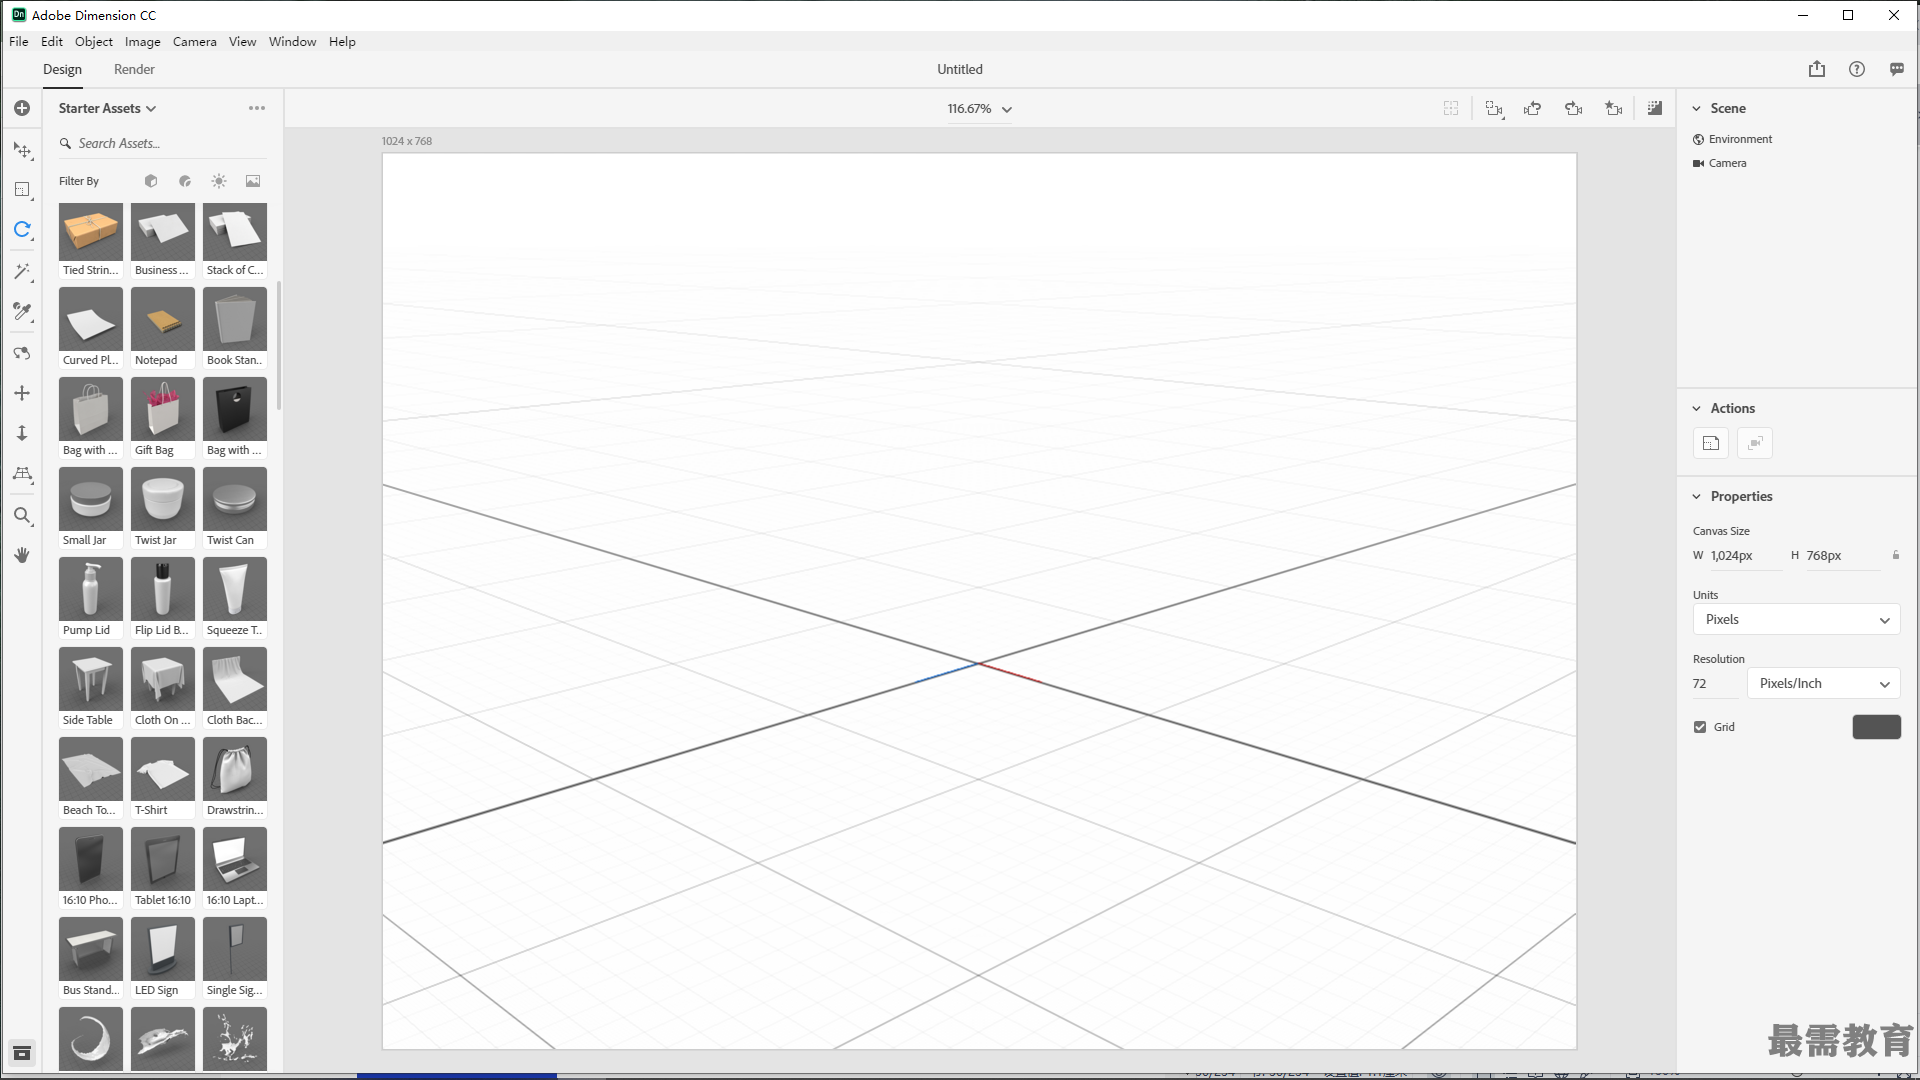The image size is (1920, 1080).
Task: Open the Image menu
Action: coord(143,41)
